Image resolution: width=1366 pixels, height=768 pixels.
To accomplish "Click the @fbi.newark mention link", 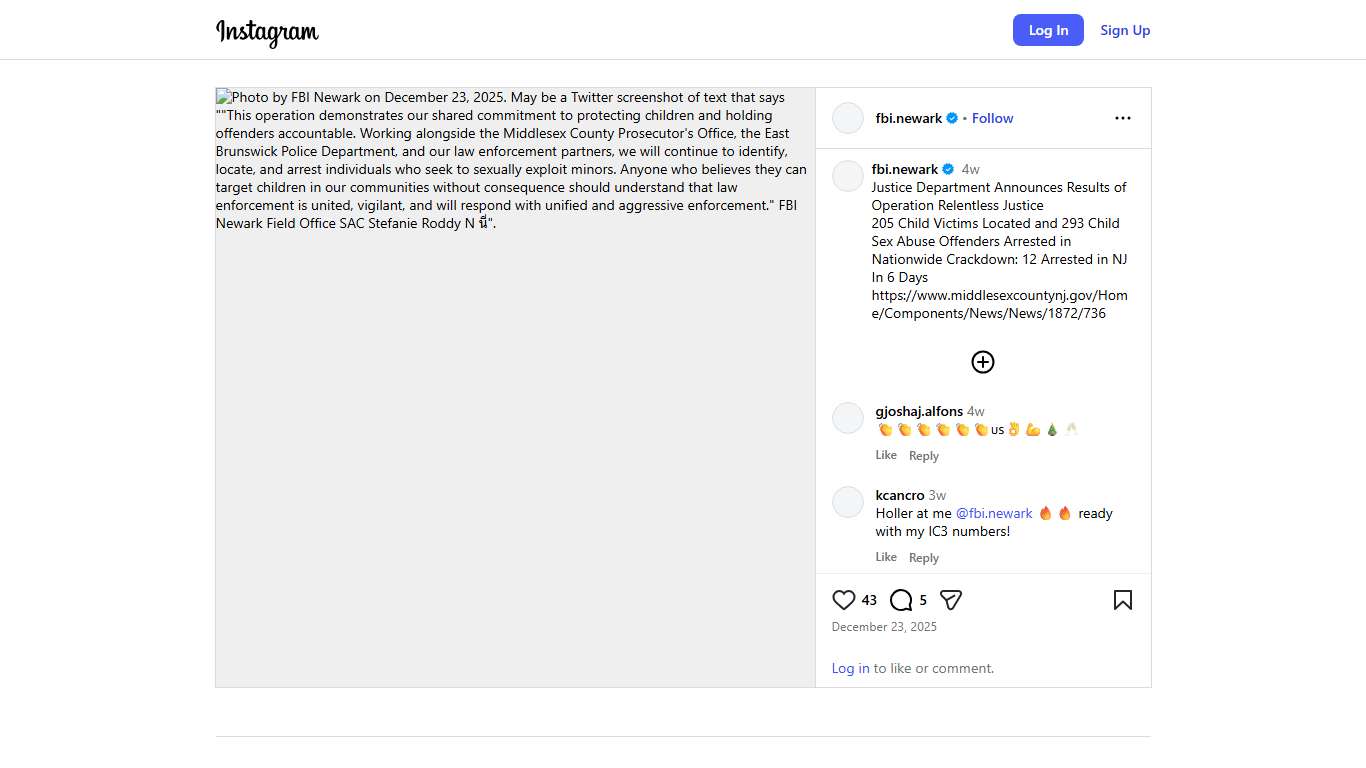I will (x=994, y=513).
